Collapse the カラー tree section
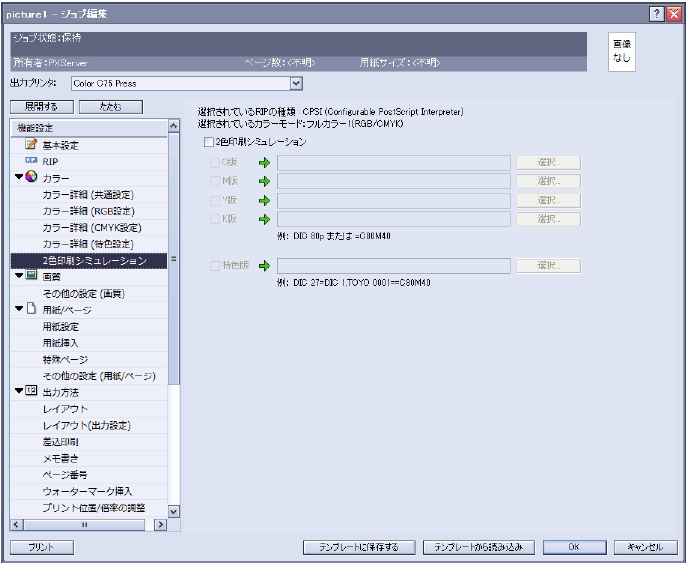This screenshot has width=686, height=564. click(18, 178)
